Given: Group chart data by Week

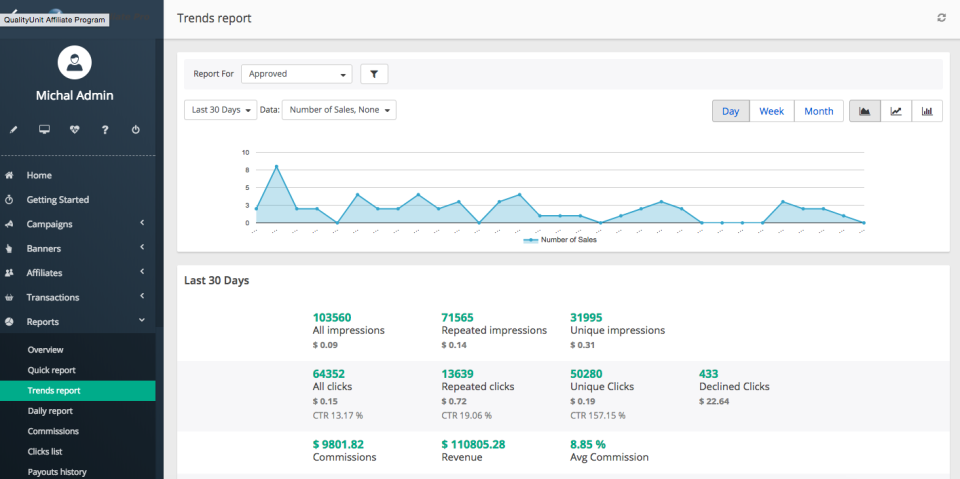Looking at the screenshot, I should [x=771, y=111].
